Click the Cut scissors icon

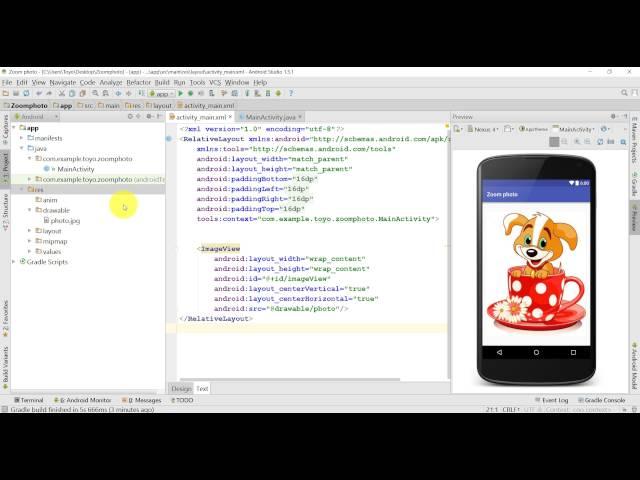(x=62, y=93)
